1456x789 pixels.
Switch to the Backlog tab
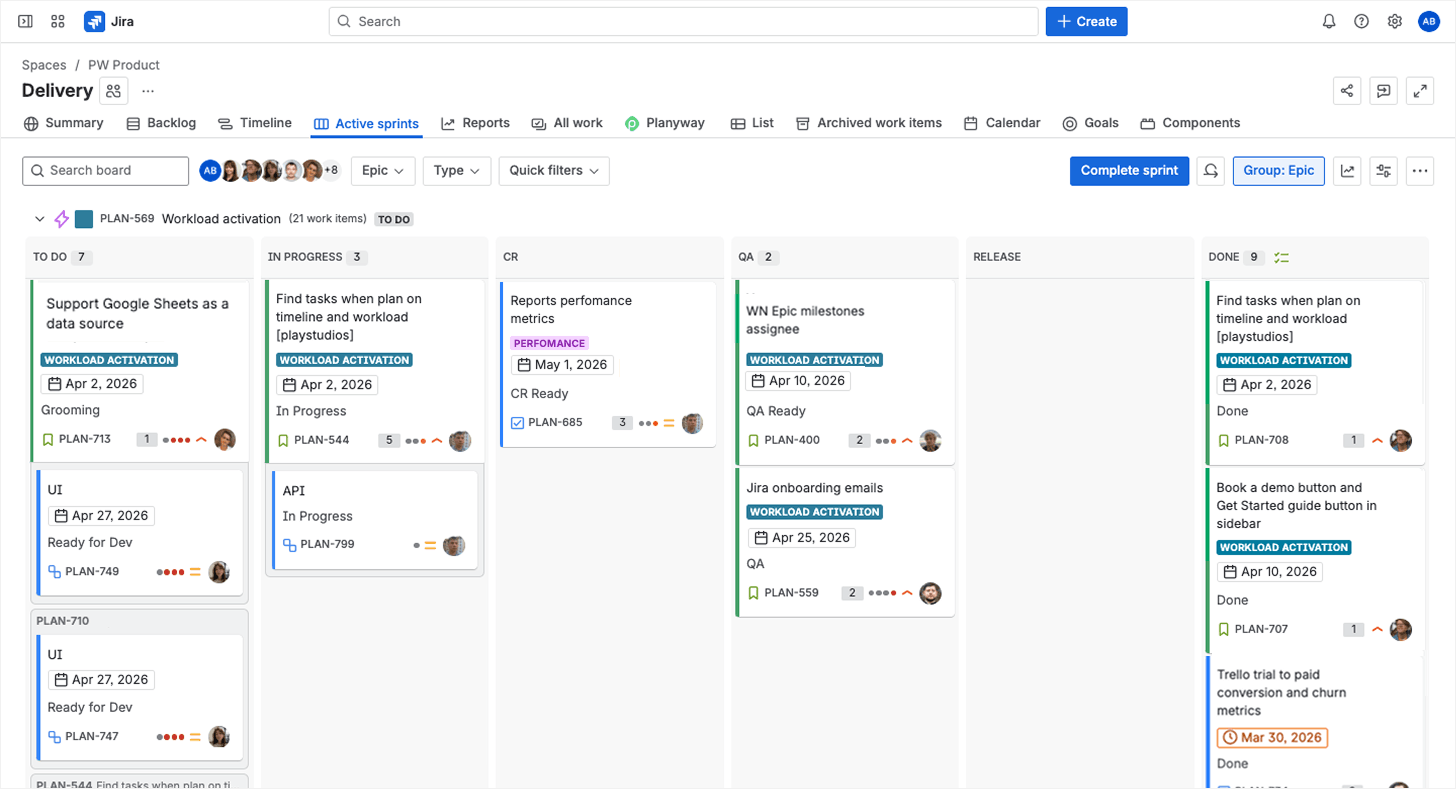[161, 123]
